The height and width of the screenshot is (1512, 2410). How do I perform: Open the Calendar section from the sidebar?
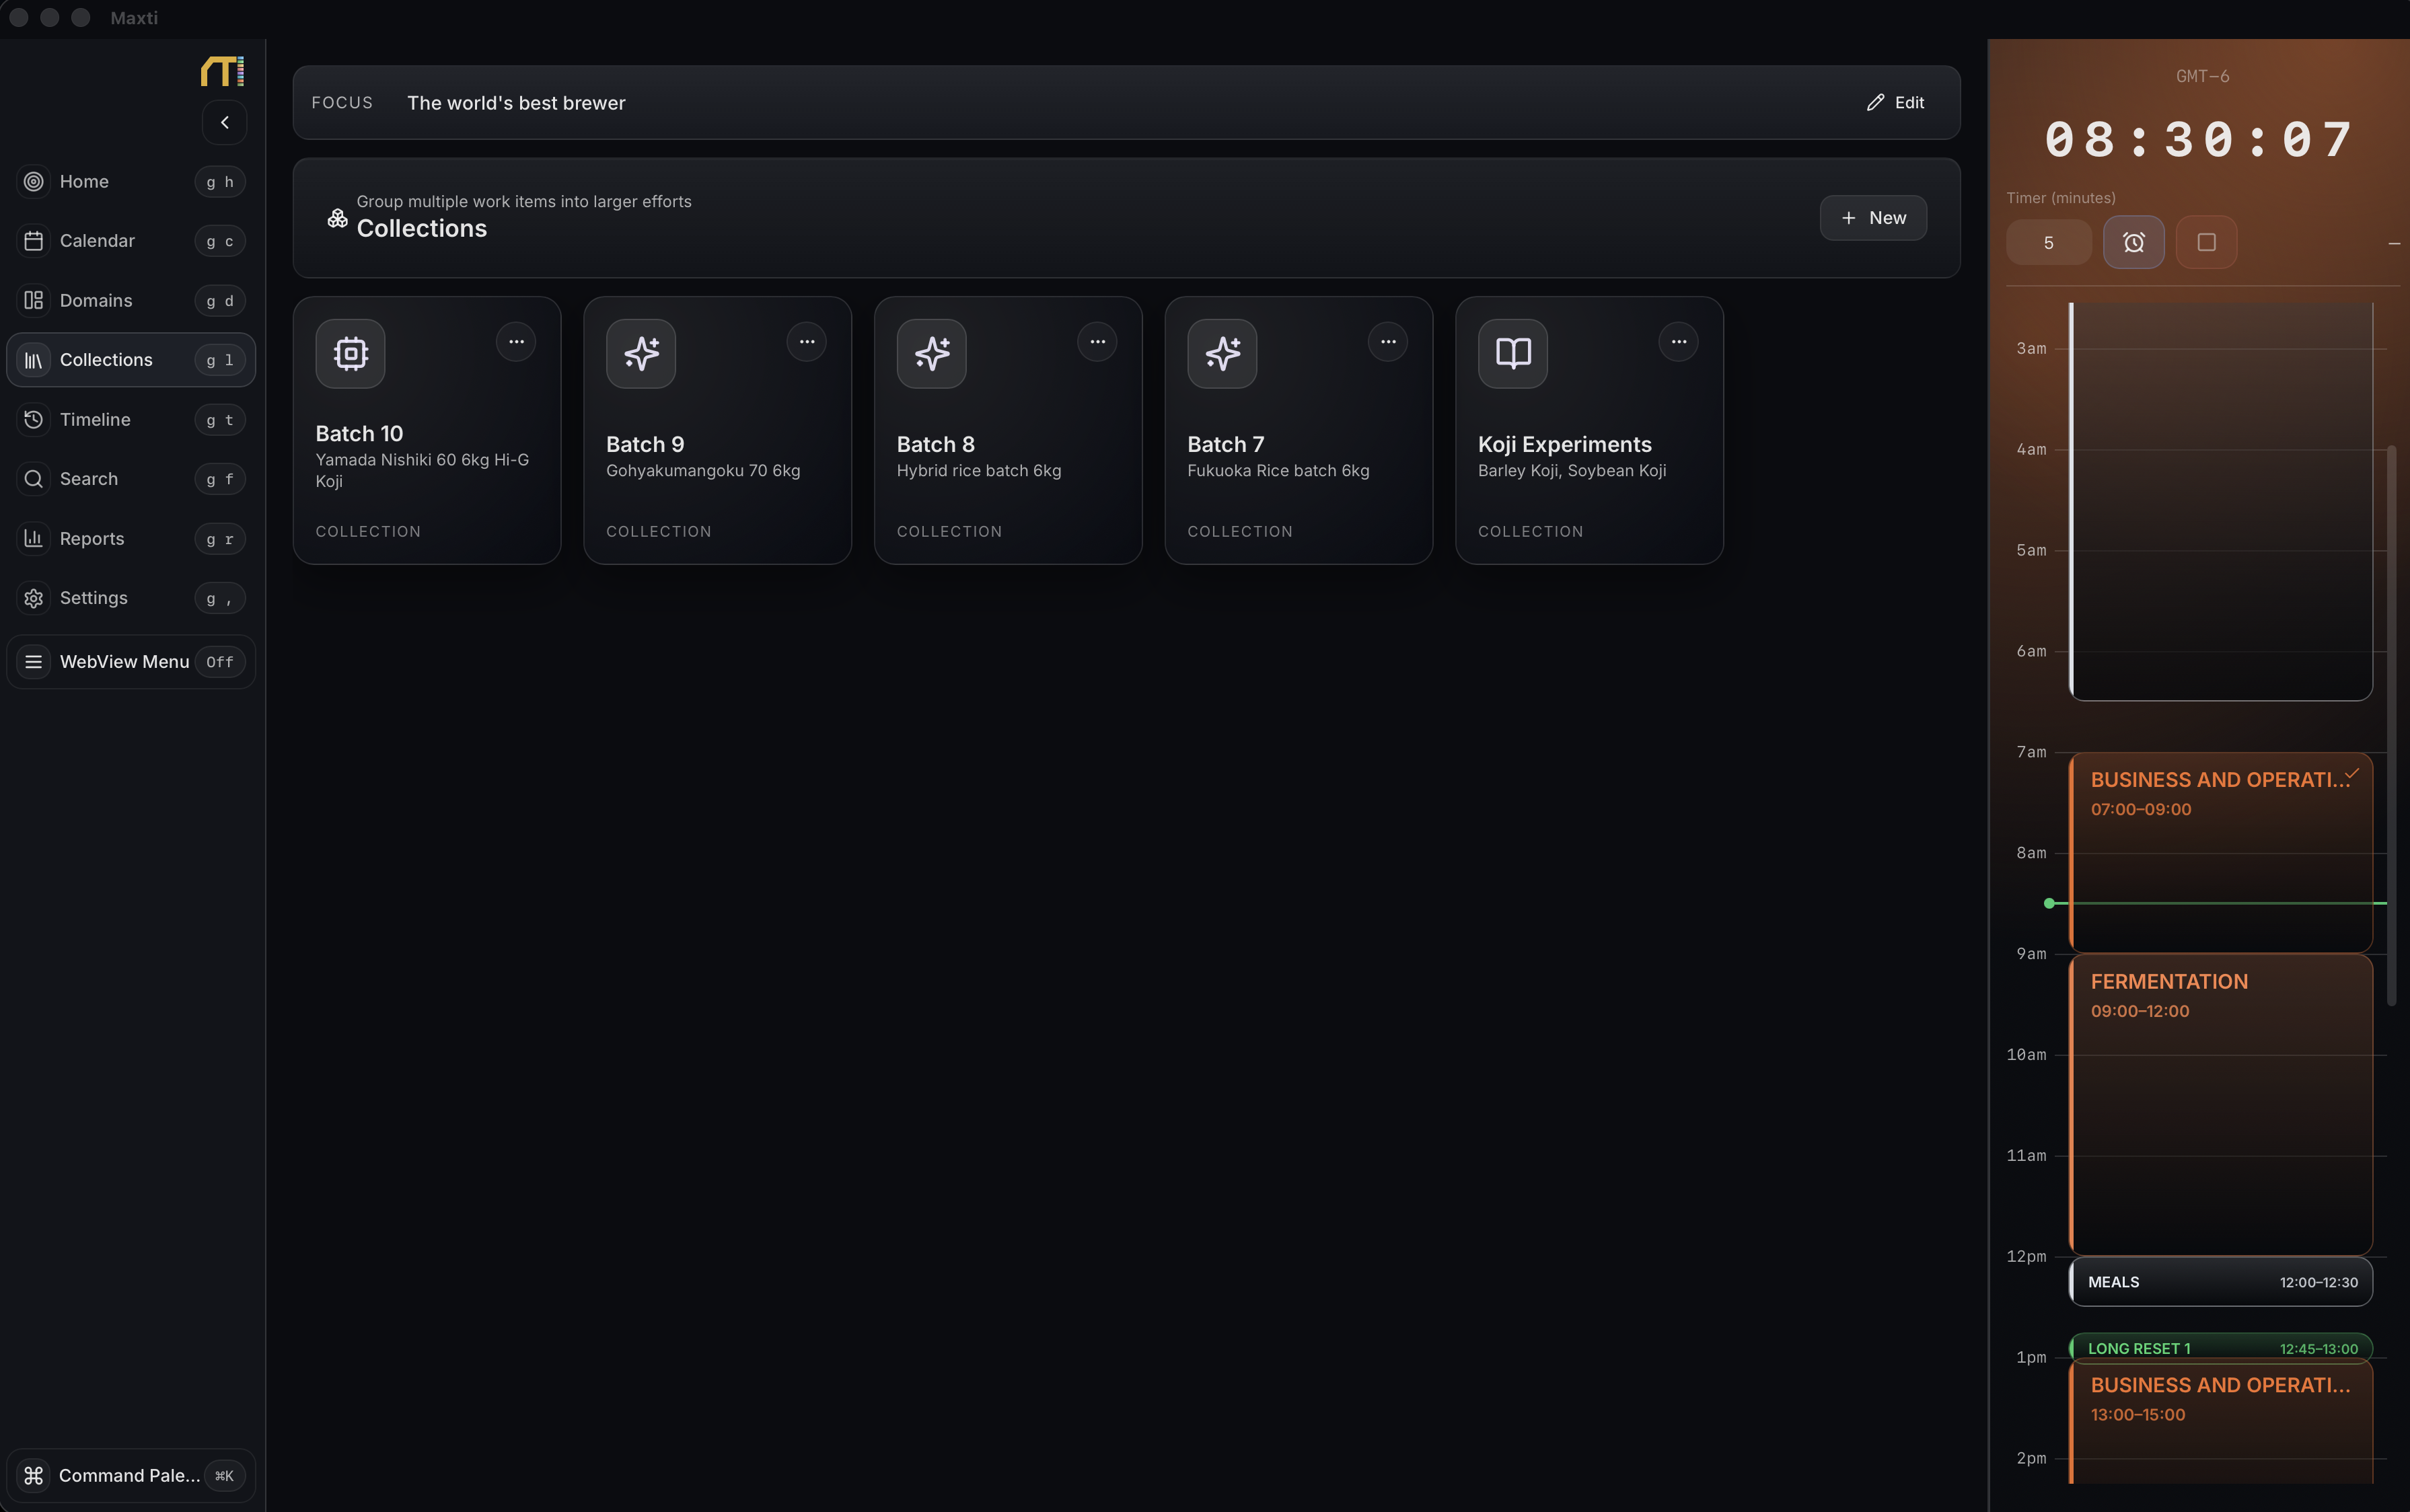pyautogui.click(x=33, y=240)
